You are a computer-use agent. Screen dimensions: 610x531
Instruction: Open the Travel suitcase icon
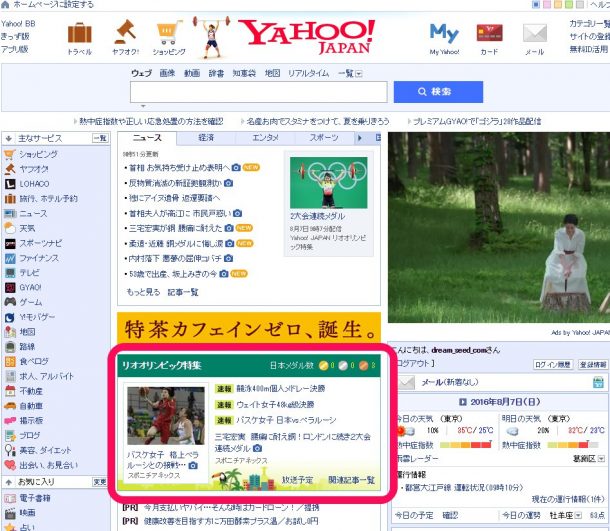click(79, 33)
